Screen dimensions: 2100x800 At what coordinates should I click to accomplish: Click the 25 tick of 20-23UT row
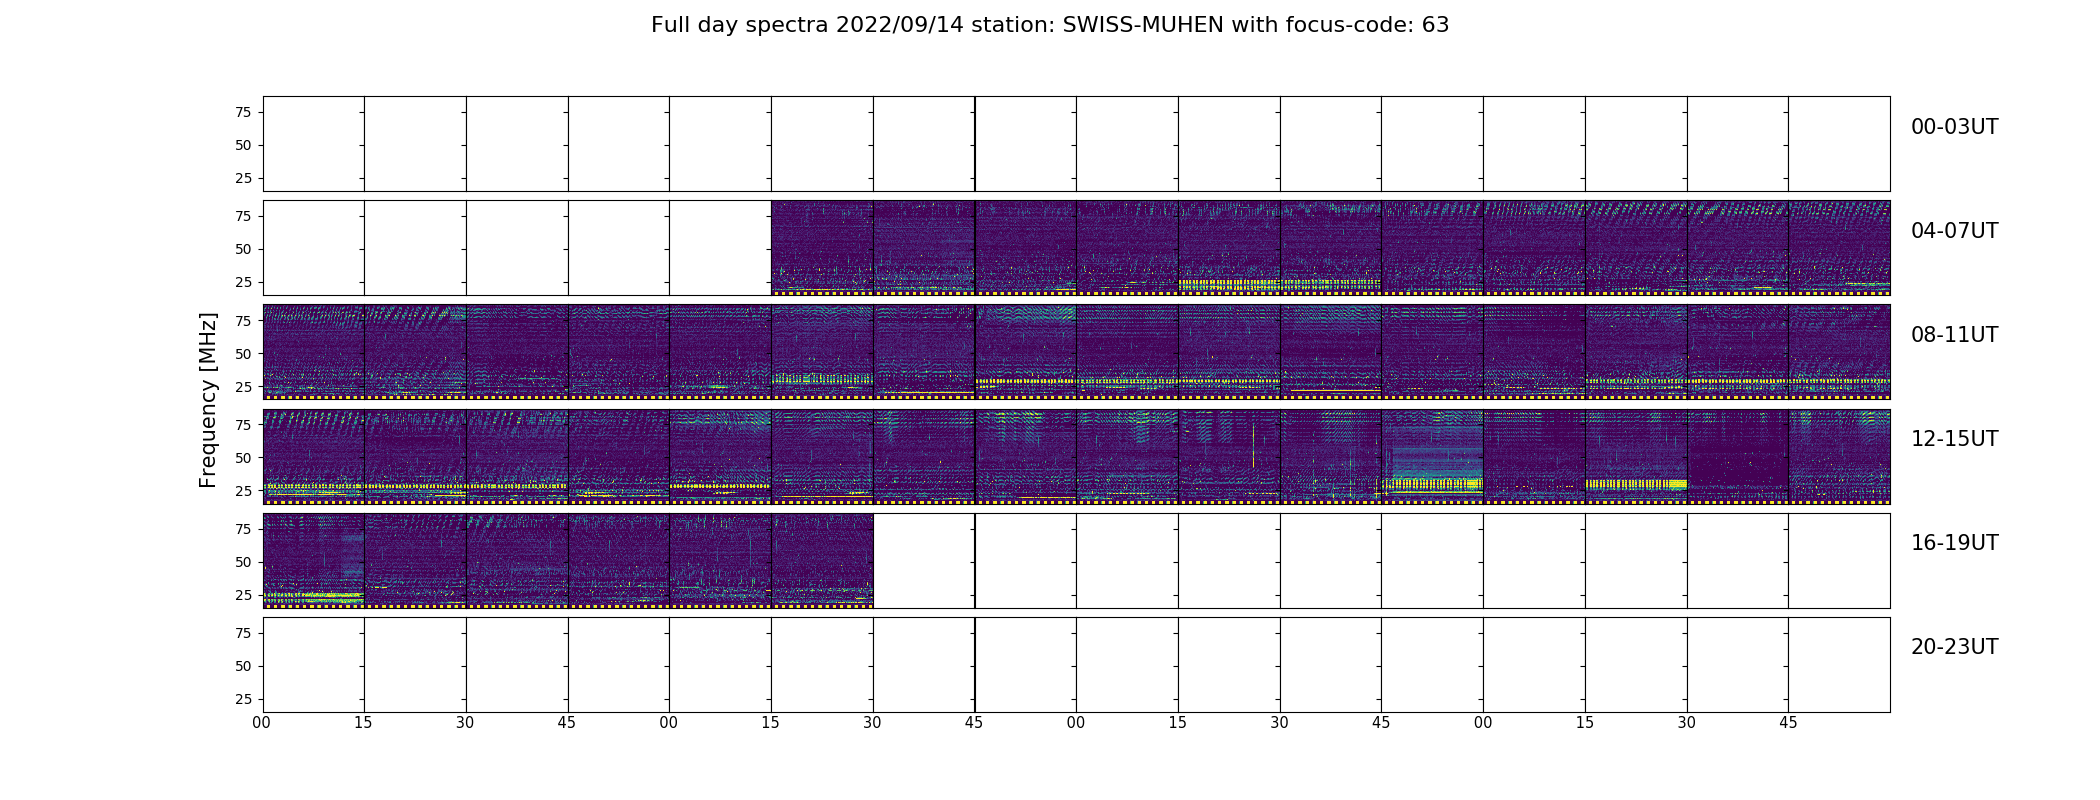[x=243, y=699]
